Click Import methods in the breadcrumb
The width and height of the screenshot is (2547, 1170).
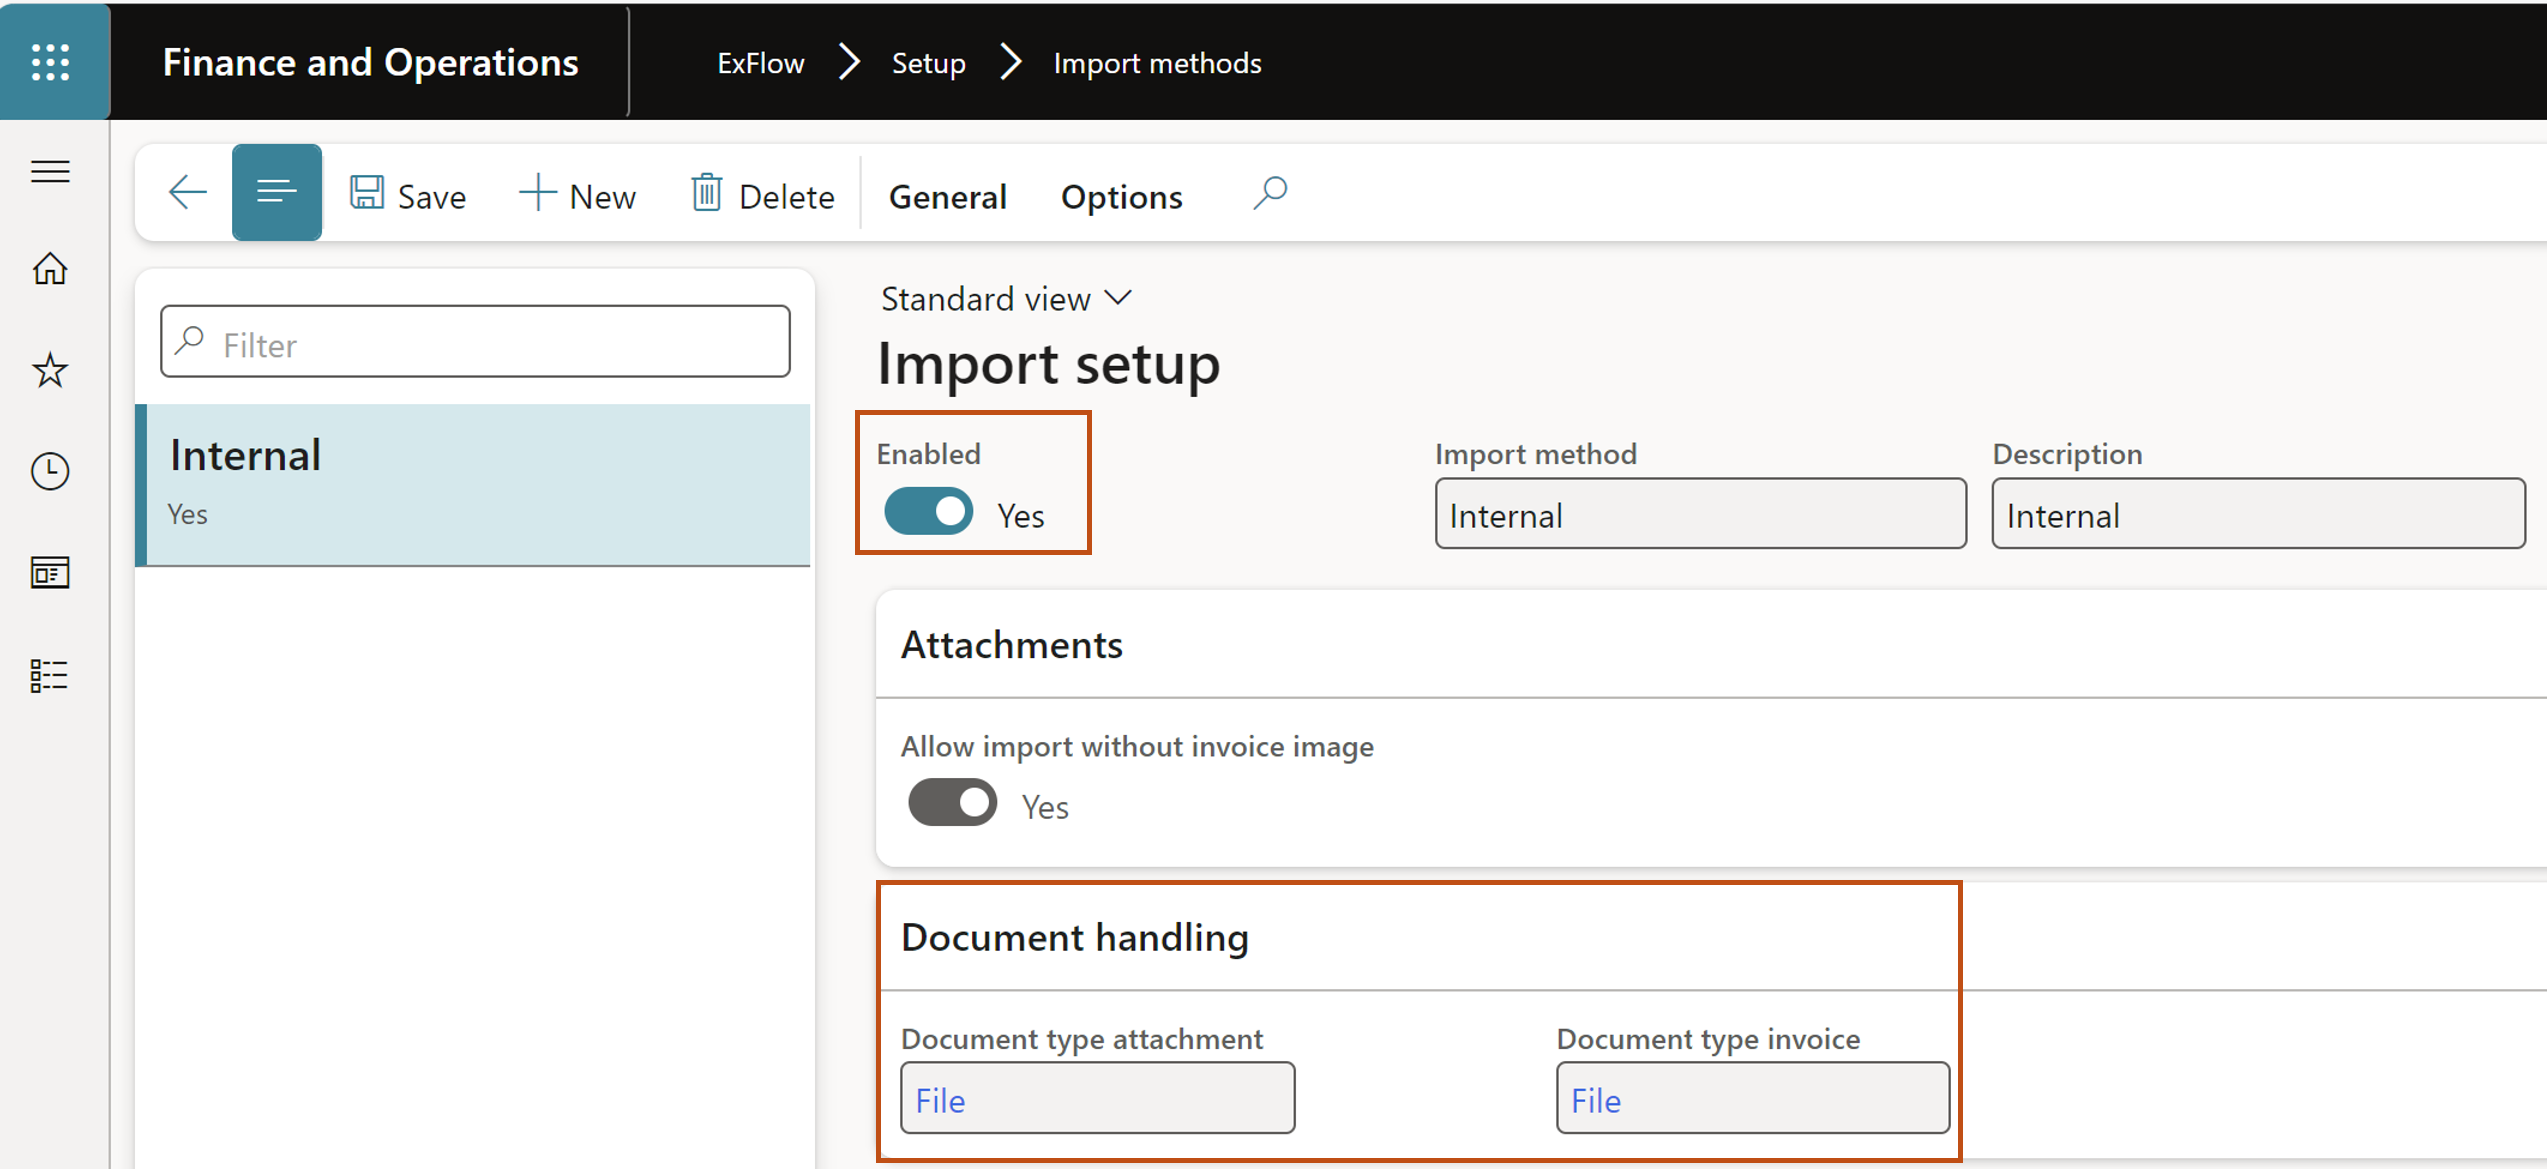click(1158, 63)
